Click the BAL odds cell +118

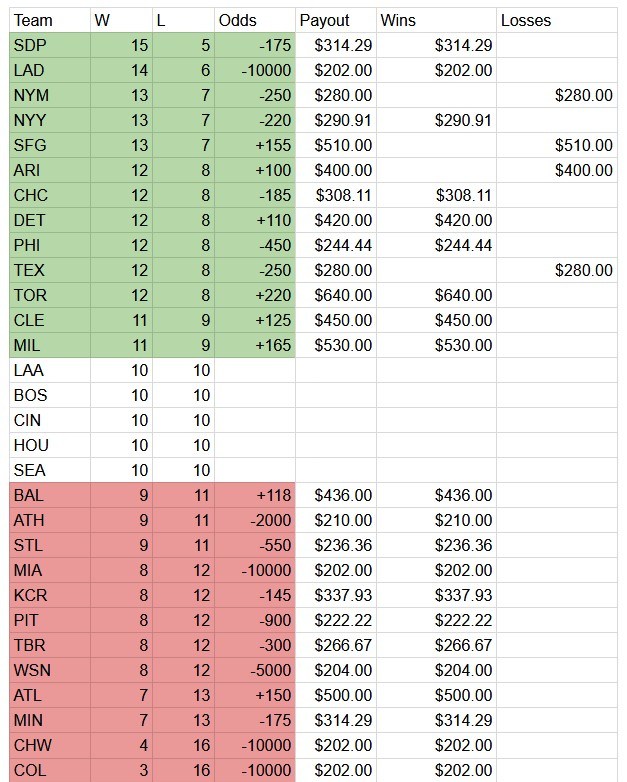point(255,496)
